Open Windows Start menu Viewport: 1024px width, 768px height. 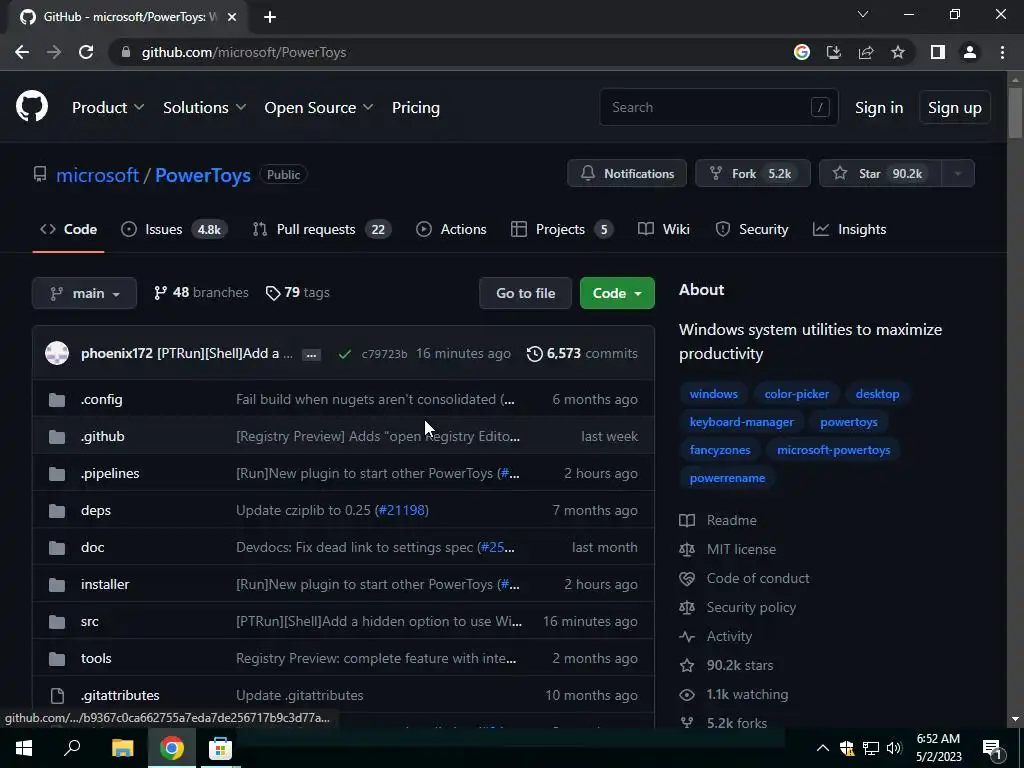24,748
